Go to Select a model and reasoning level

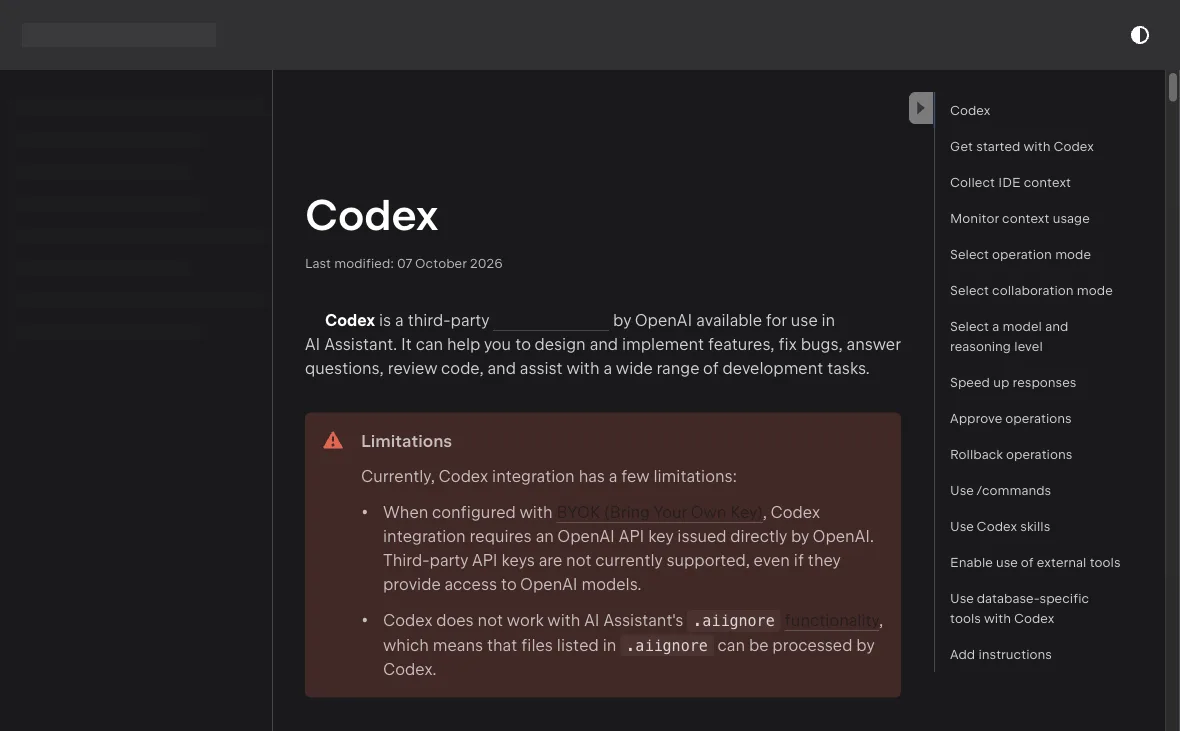pos(1008,337)
